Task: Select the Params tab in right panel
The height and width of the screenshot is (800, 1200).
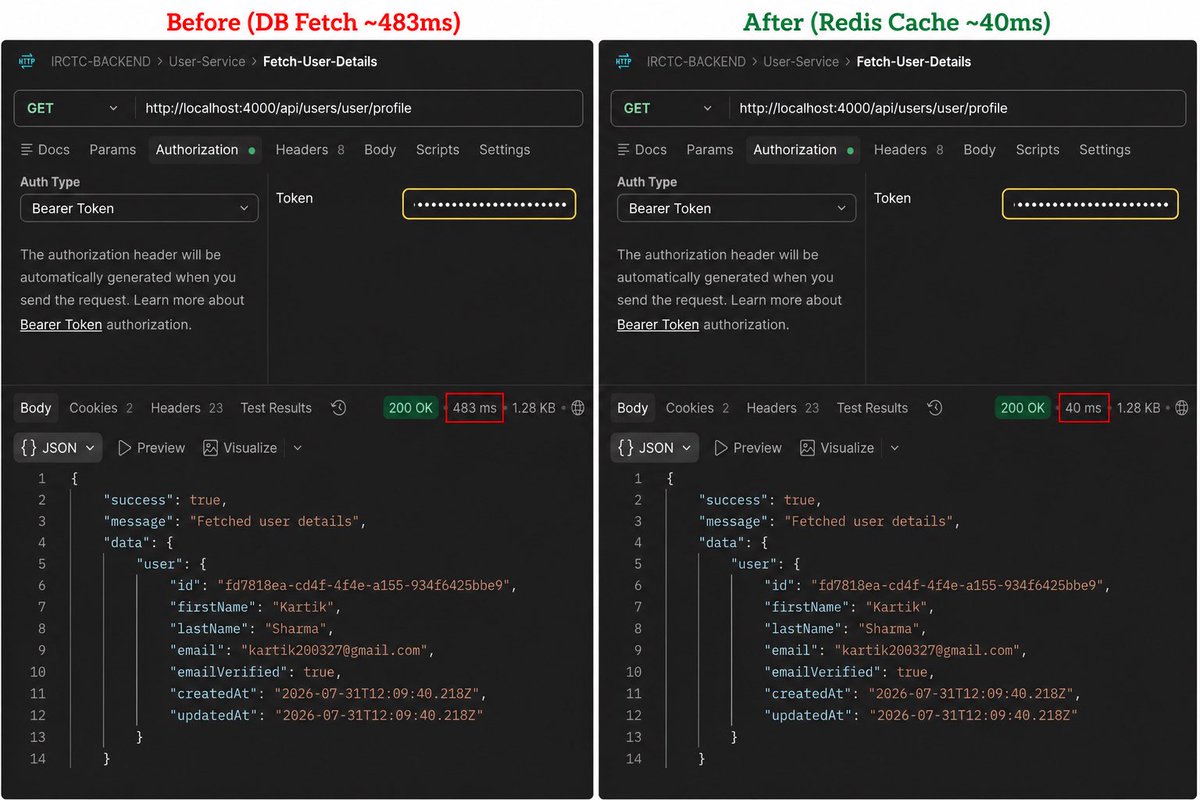Action: pos(709,150)
